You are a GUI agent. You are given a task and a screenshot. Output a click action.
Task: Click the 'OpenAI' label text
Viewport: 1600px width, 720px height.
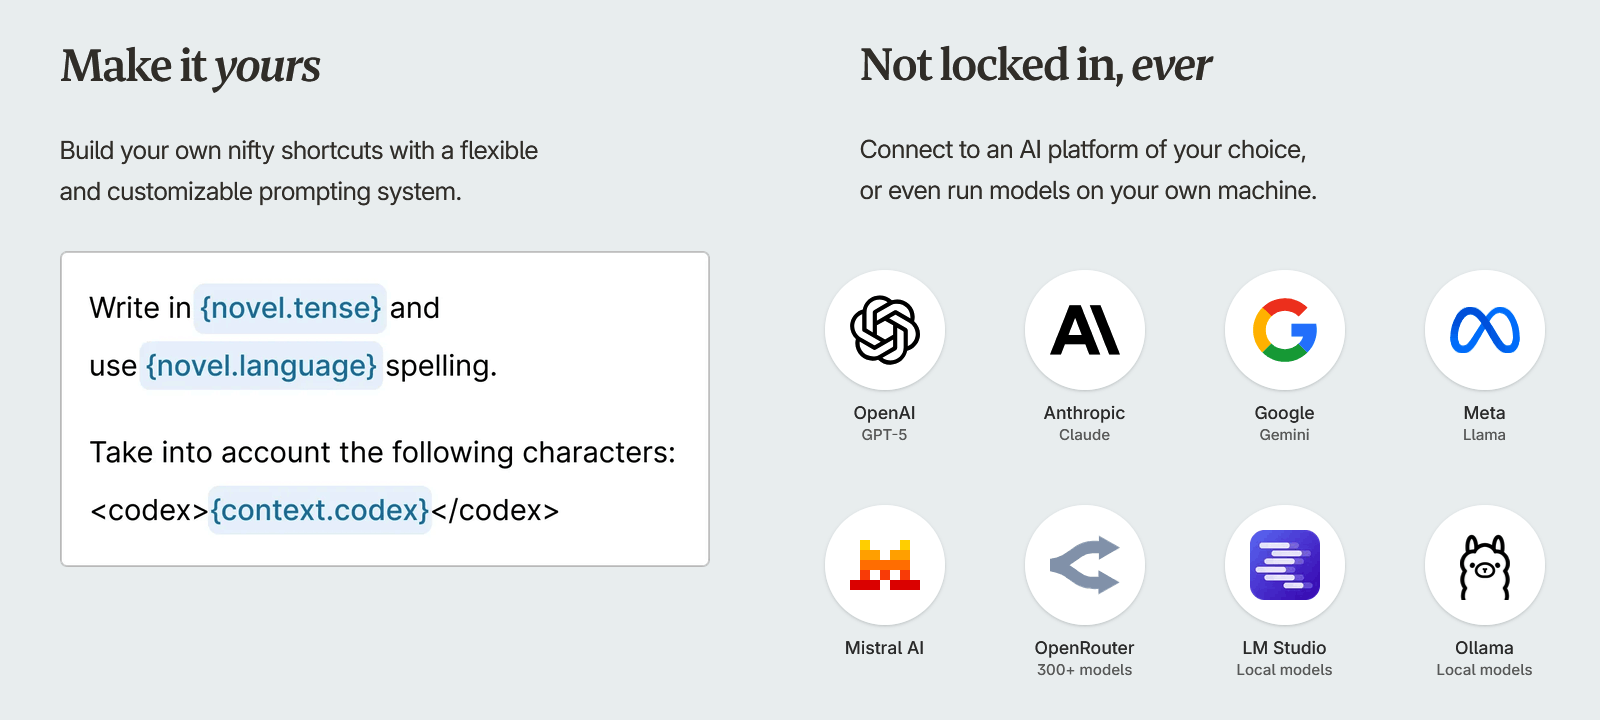[884, 413]
